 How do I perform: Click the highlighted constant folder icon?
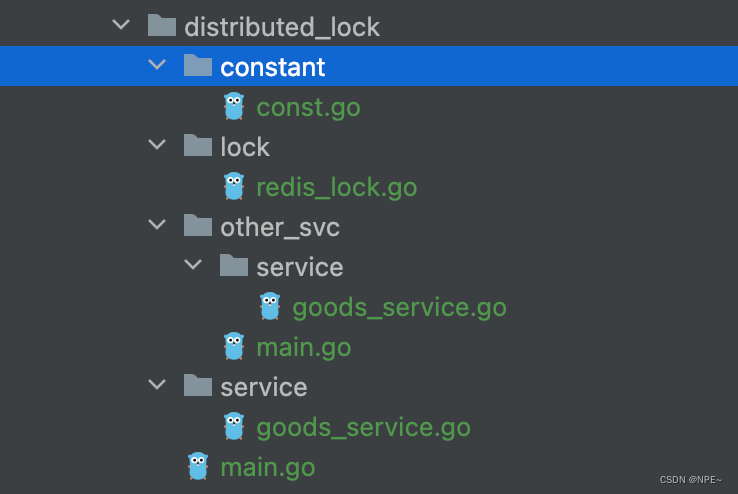198,65
